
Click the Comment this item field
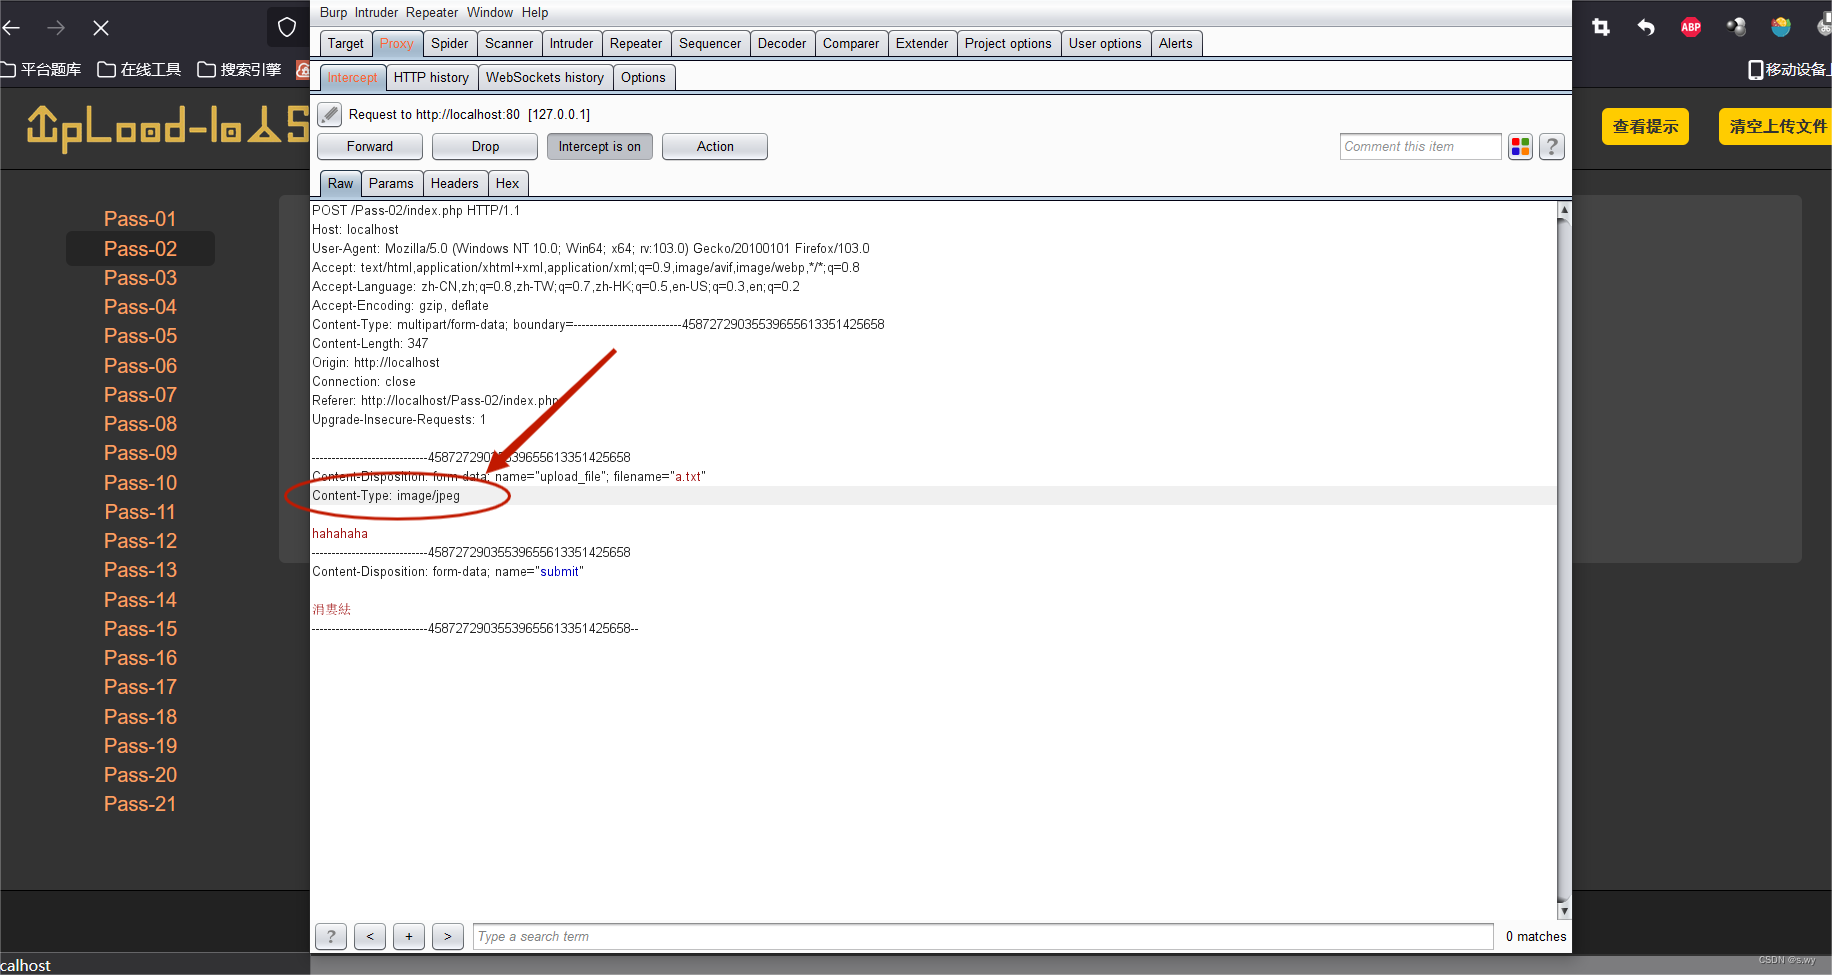coord(1421,147)
